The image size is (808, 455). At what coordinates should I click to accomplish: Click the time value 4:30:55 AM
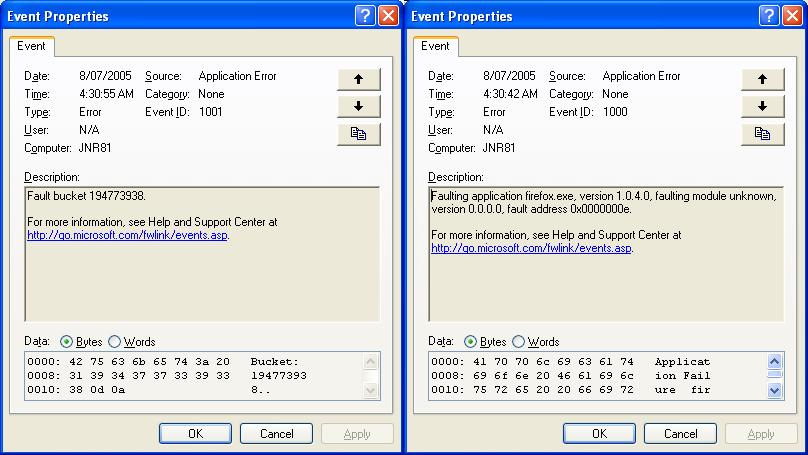[106, 94]
